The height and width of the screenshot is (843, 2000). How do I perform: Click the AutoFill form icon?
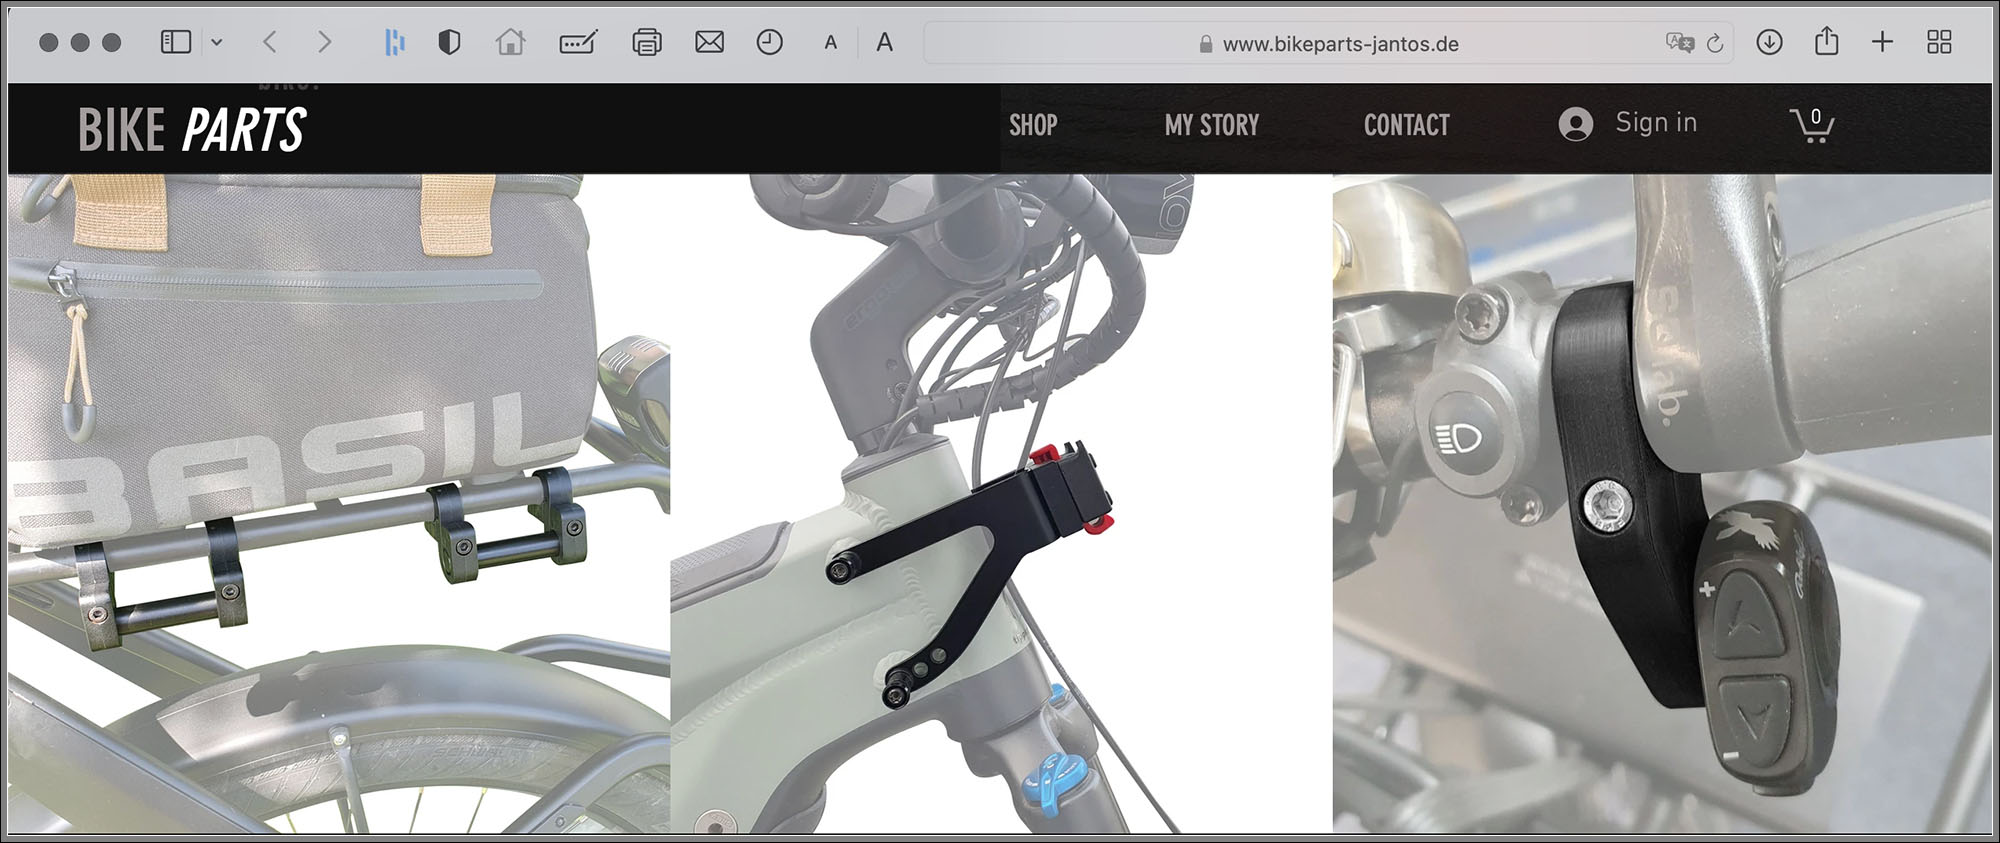point(578,42)
